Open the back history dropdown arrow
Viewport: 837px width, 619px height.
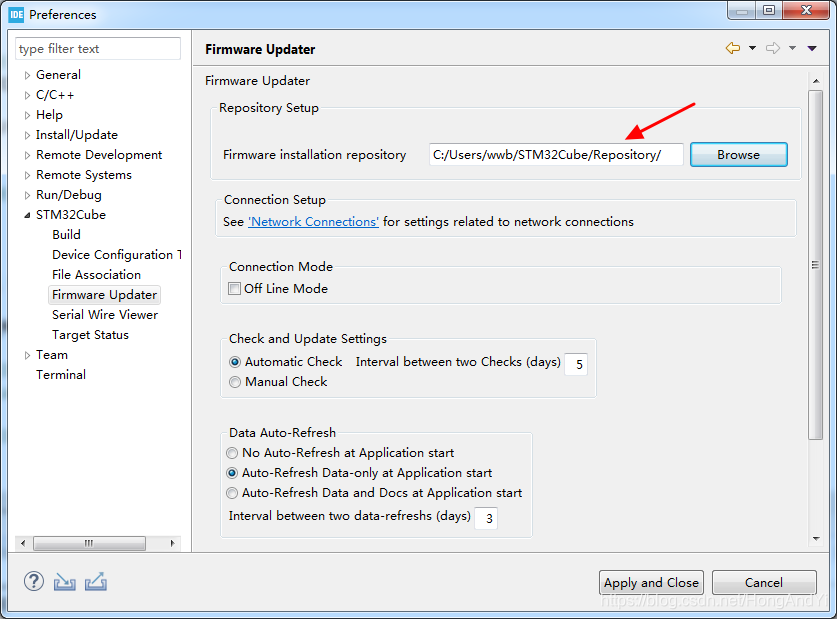click(752, 48)
